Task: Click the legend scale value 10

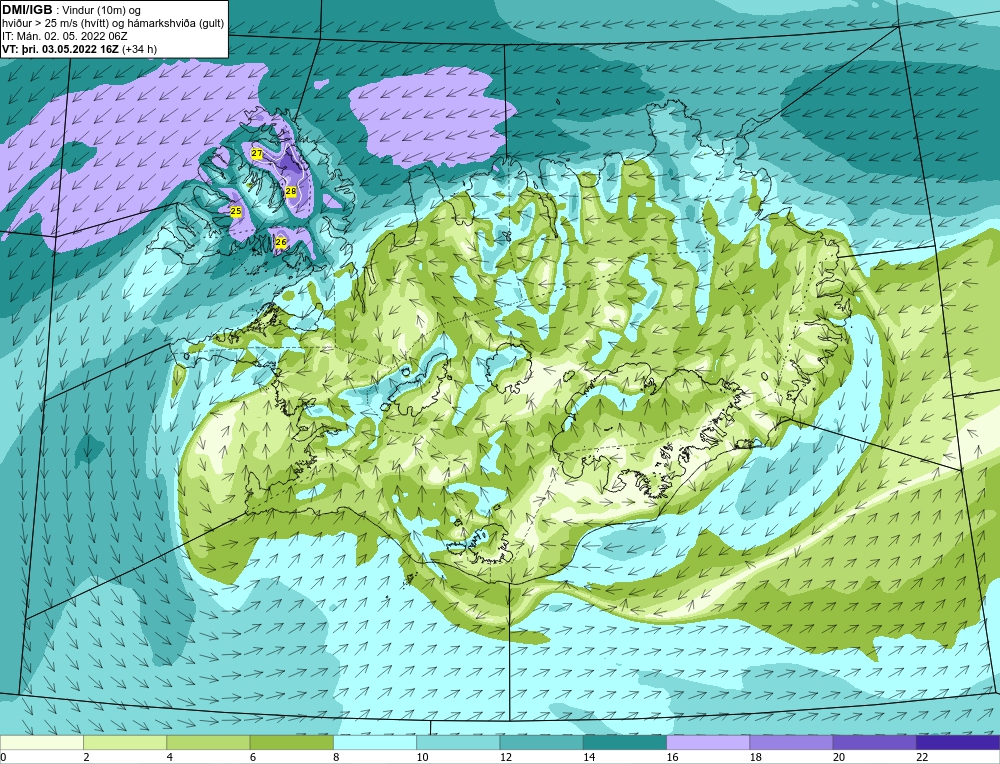Action: click(x=422, y=757)
